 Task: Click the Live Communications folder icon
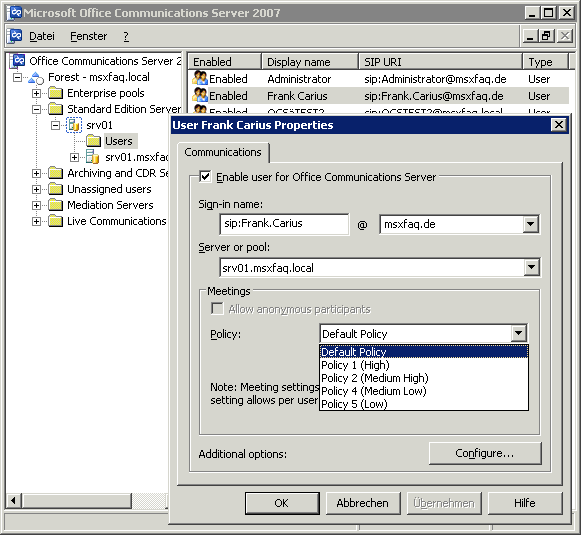click(x=56, y=221)
